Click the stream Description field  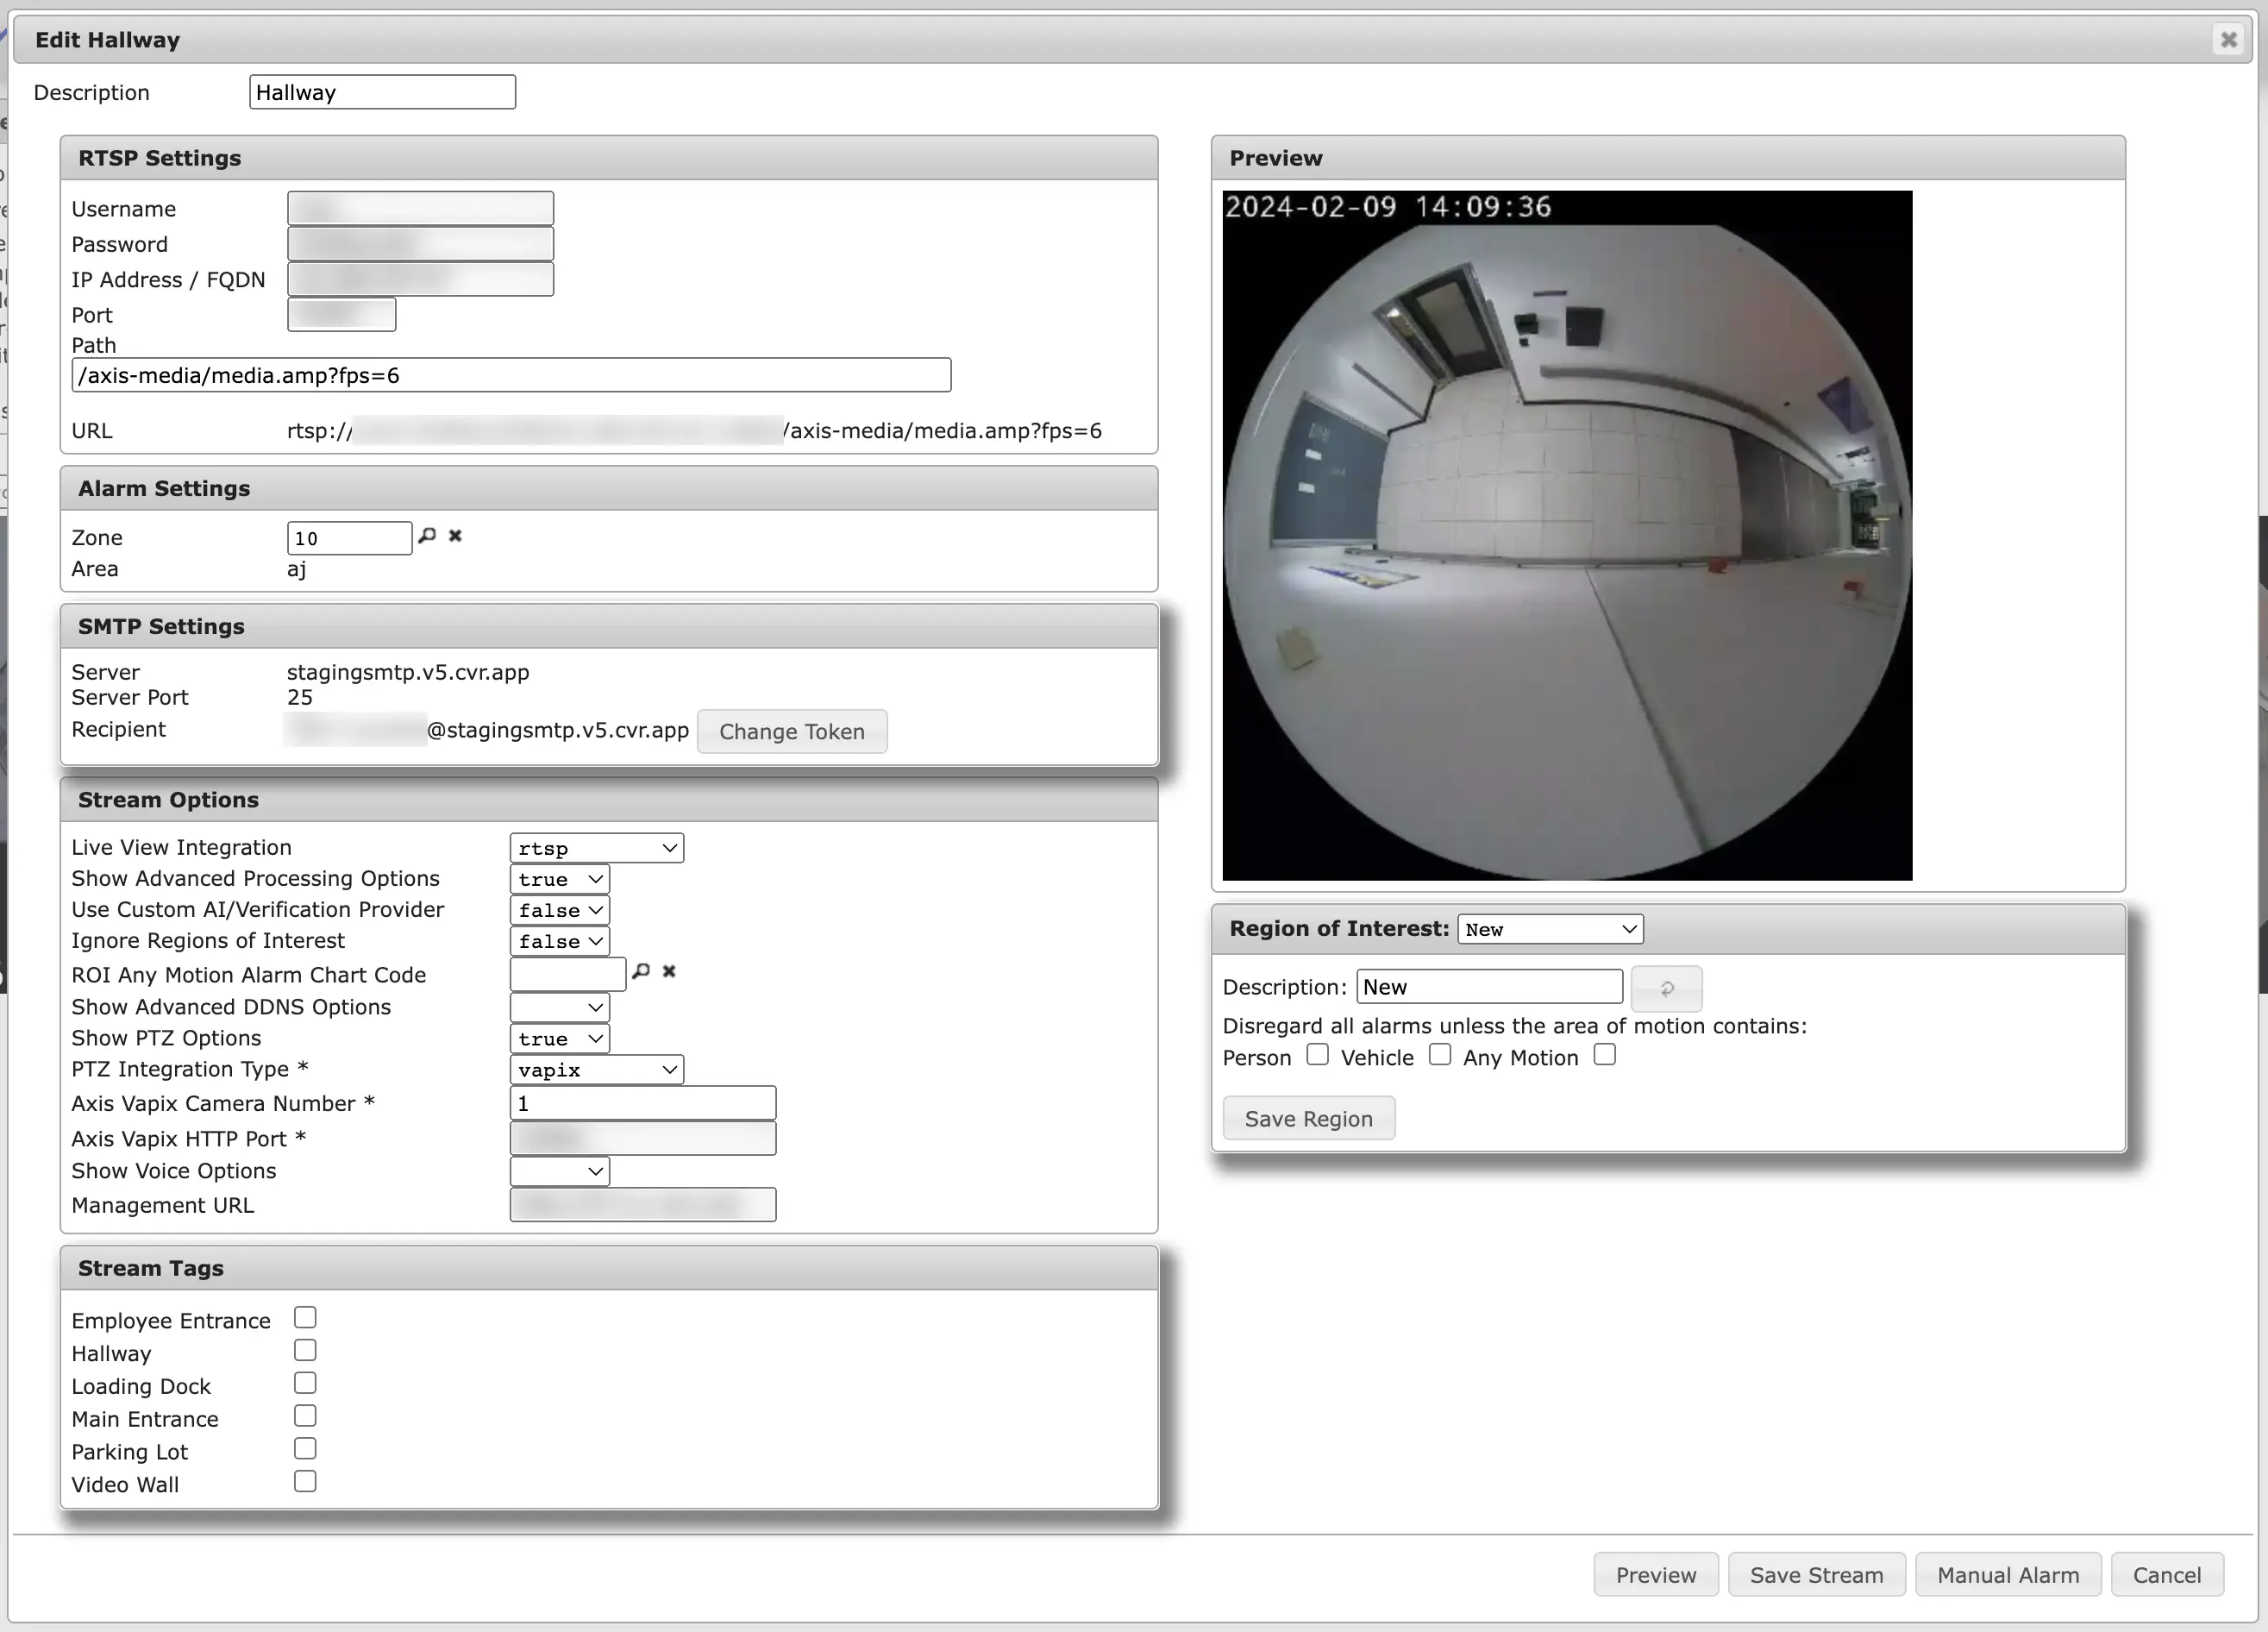point(382,92)
